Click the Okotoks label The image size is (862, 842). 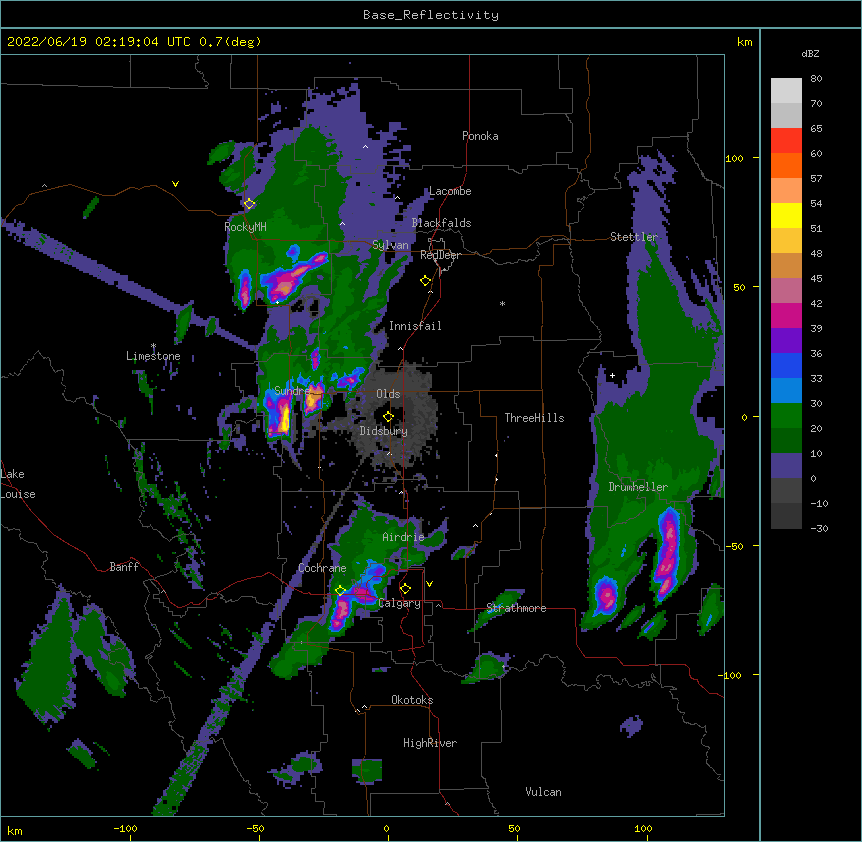click(x=412, y=700)
